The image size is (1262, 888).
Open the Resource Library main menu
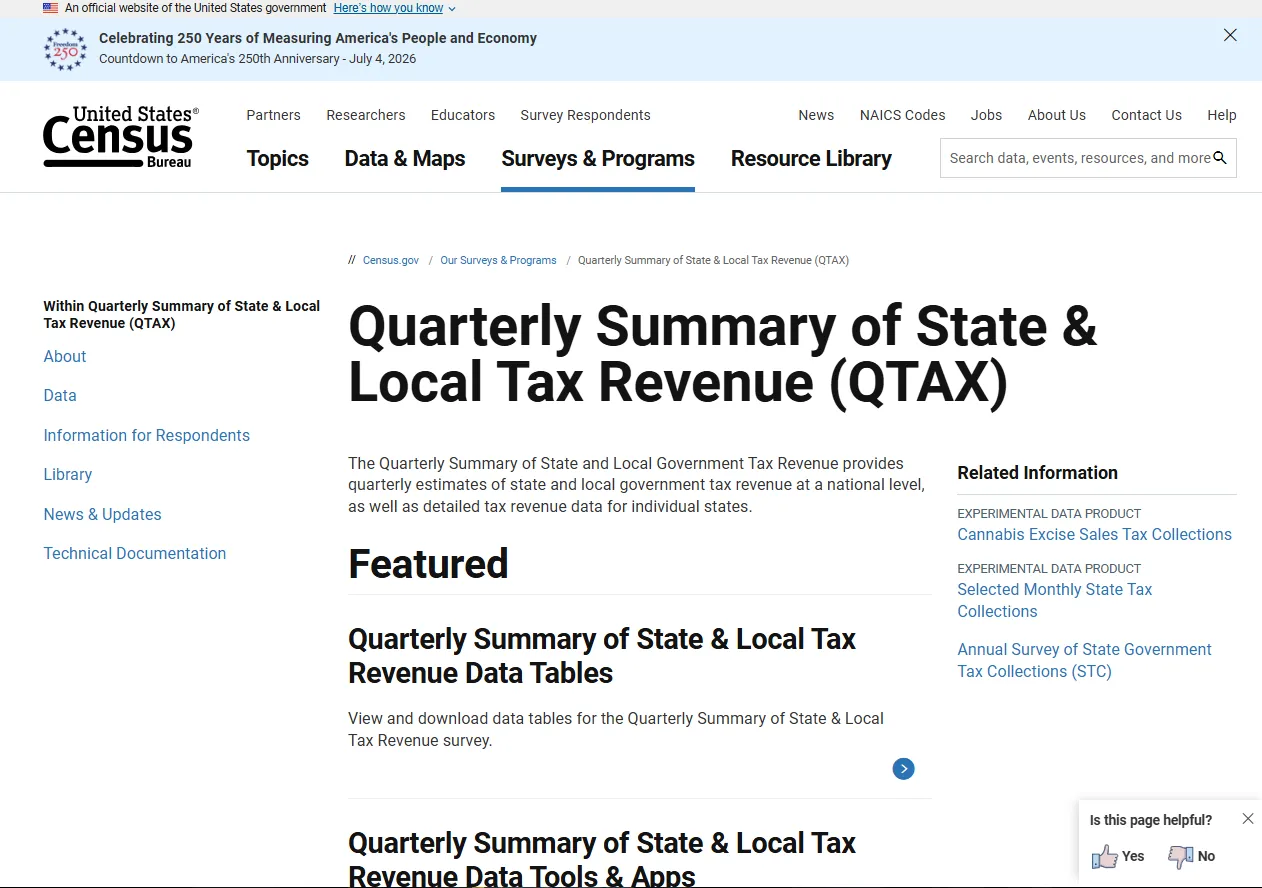coord(811,158)
